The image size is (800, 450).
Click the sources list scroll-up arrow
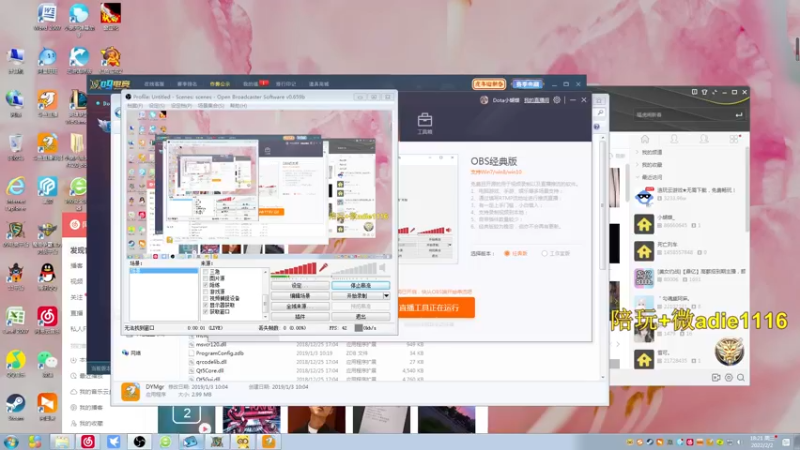pos(265,272)
